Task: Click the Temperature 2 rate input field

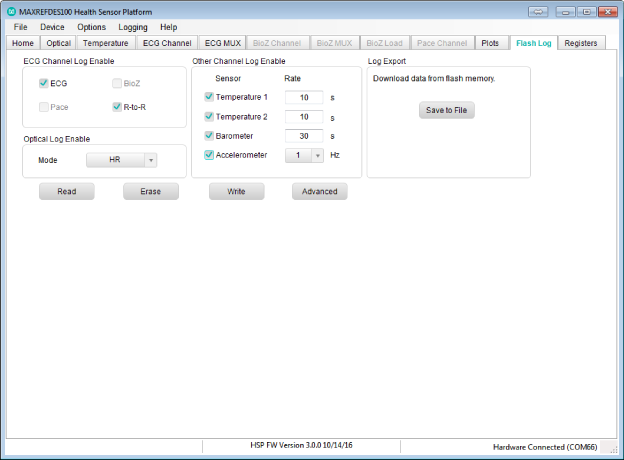Action: (304, 117)
